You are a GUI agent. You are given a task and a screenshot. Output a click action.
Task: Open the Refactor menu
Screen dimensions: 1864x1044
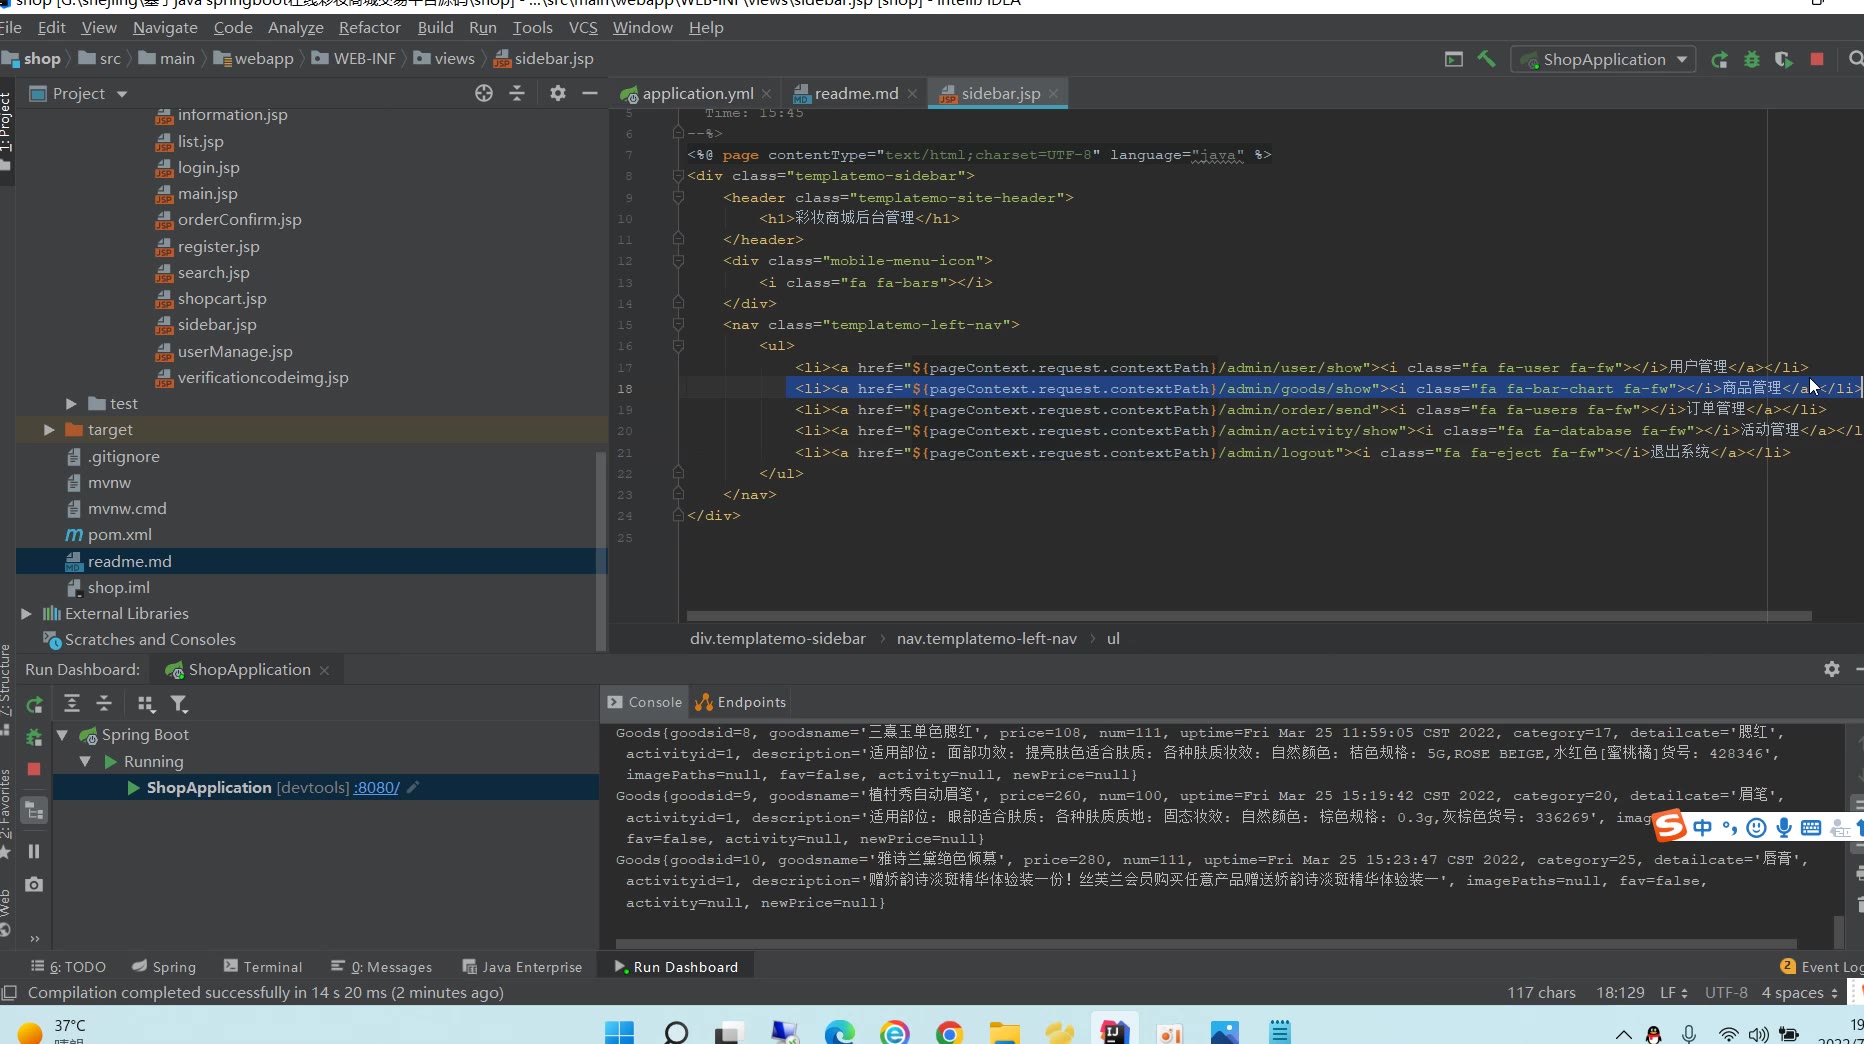tap(369, 27)
